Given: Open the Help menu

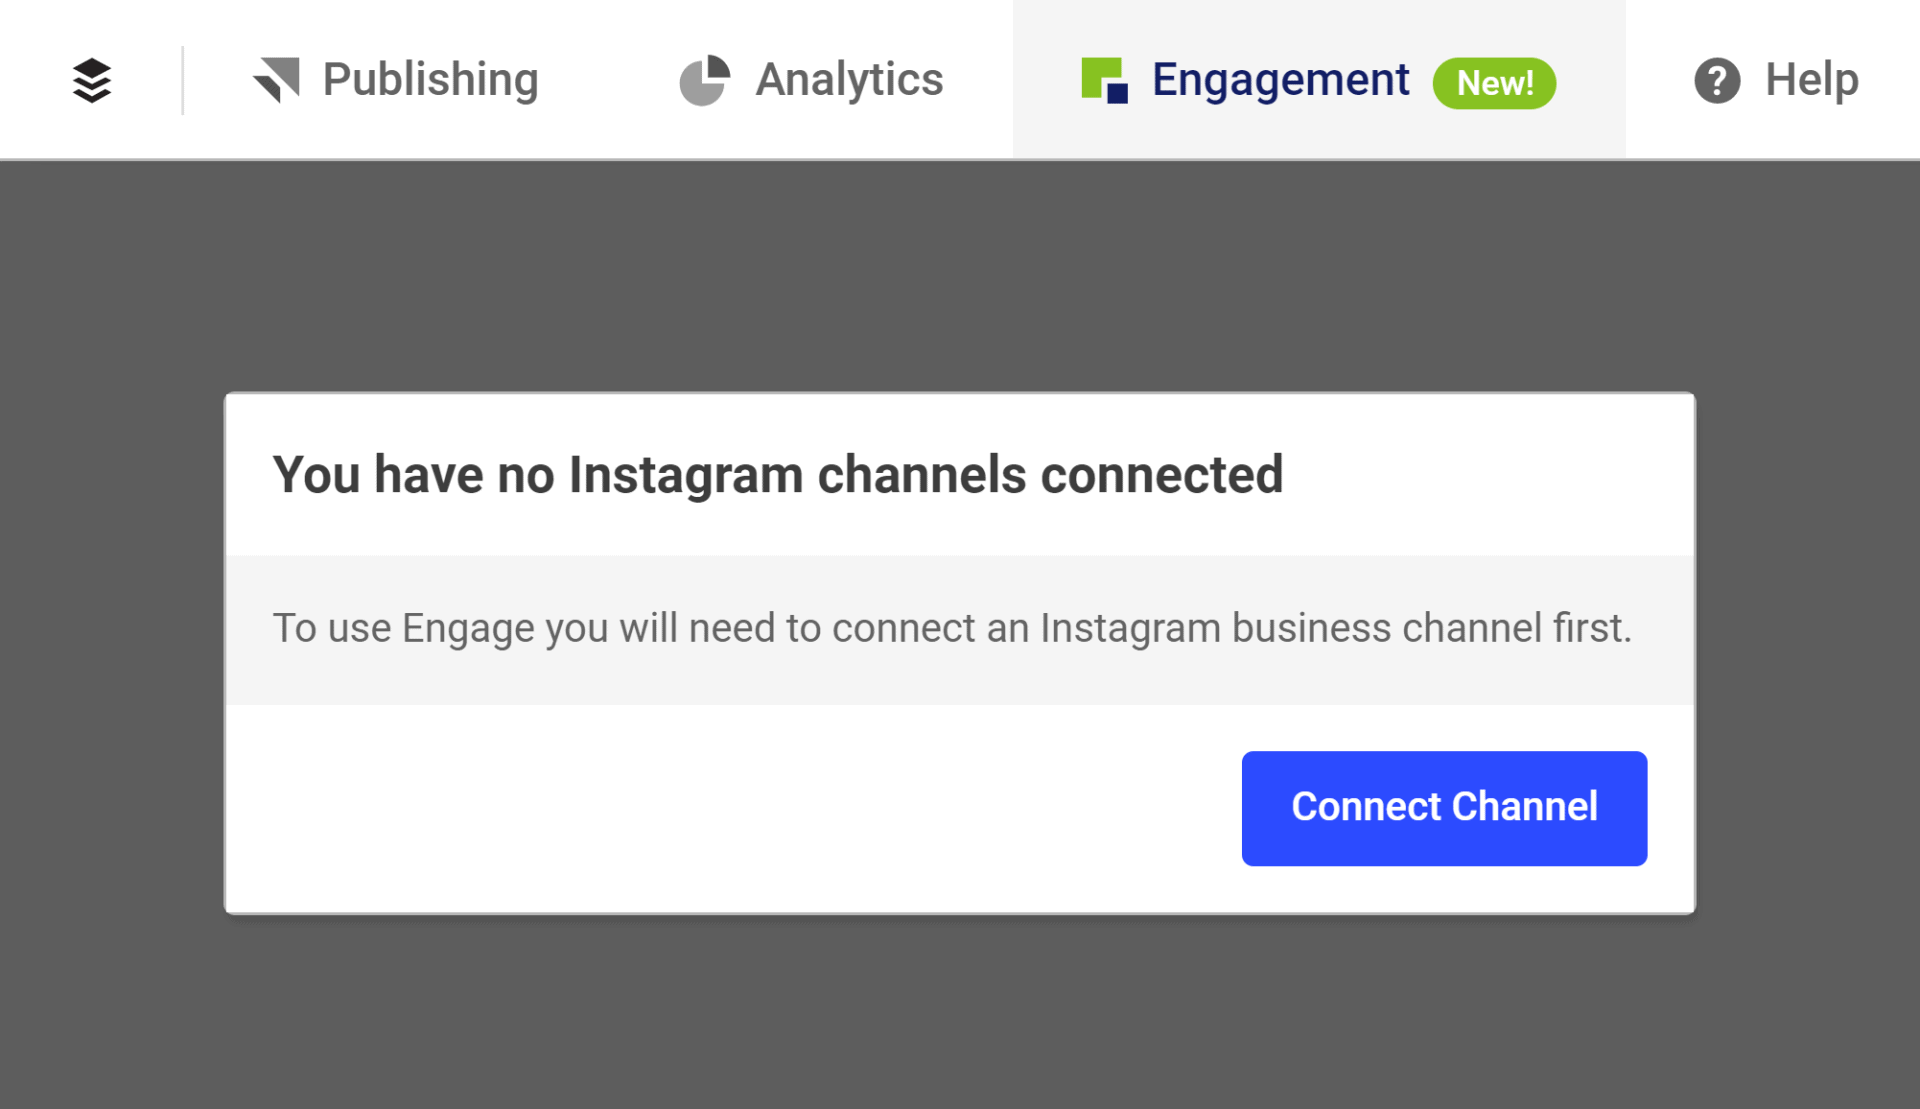Looking at the screenshot, I should click(1810, 79).
